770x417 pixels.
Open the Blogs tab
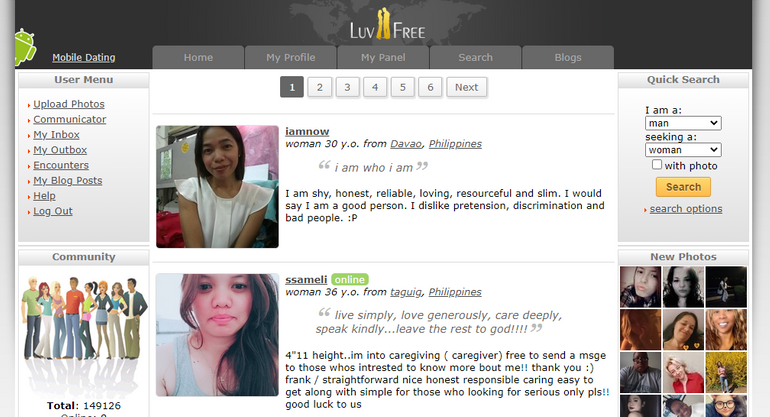tap(568, 57)
